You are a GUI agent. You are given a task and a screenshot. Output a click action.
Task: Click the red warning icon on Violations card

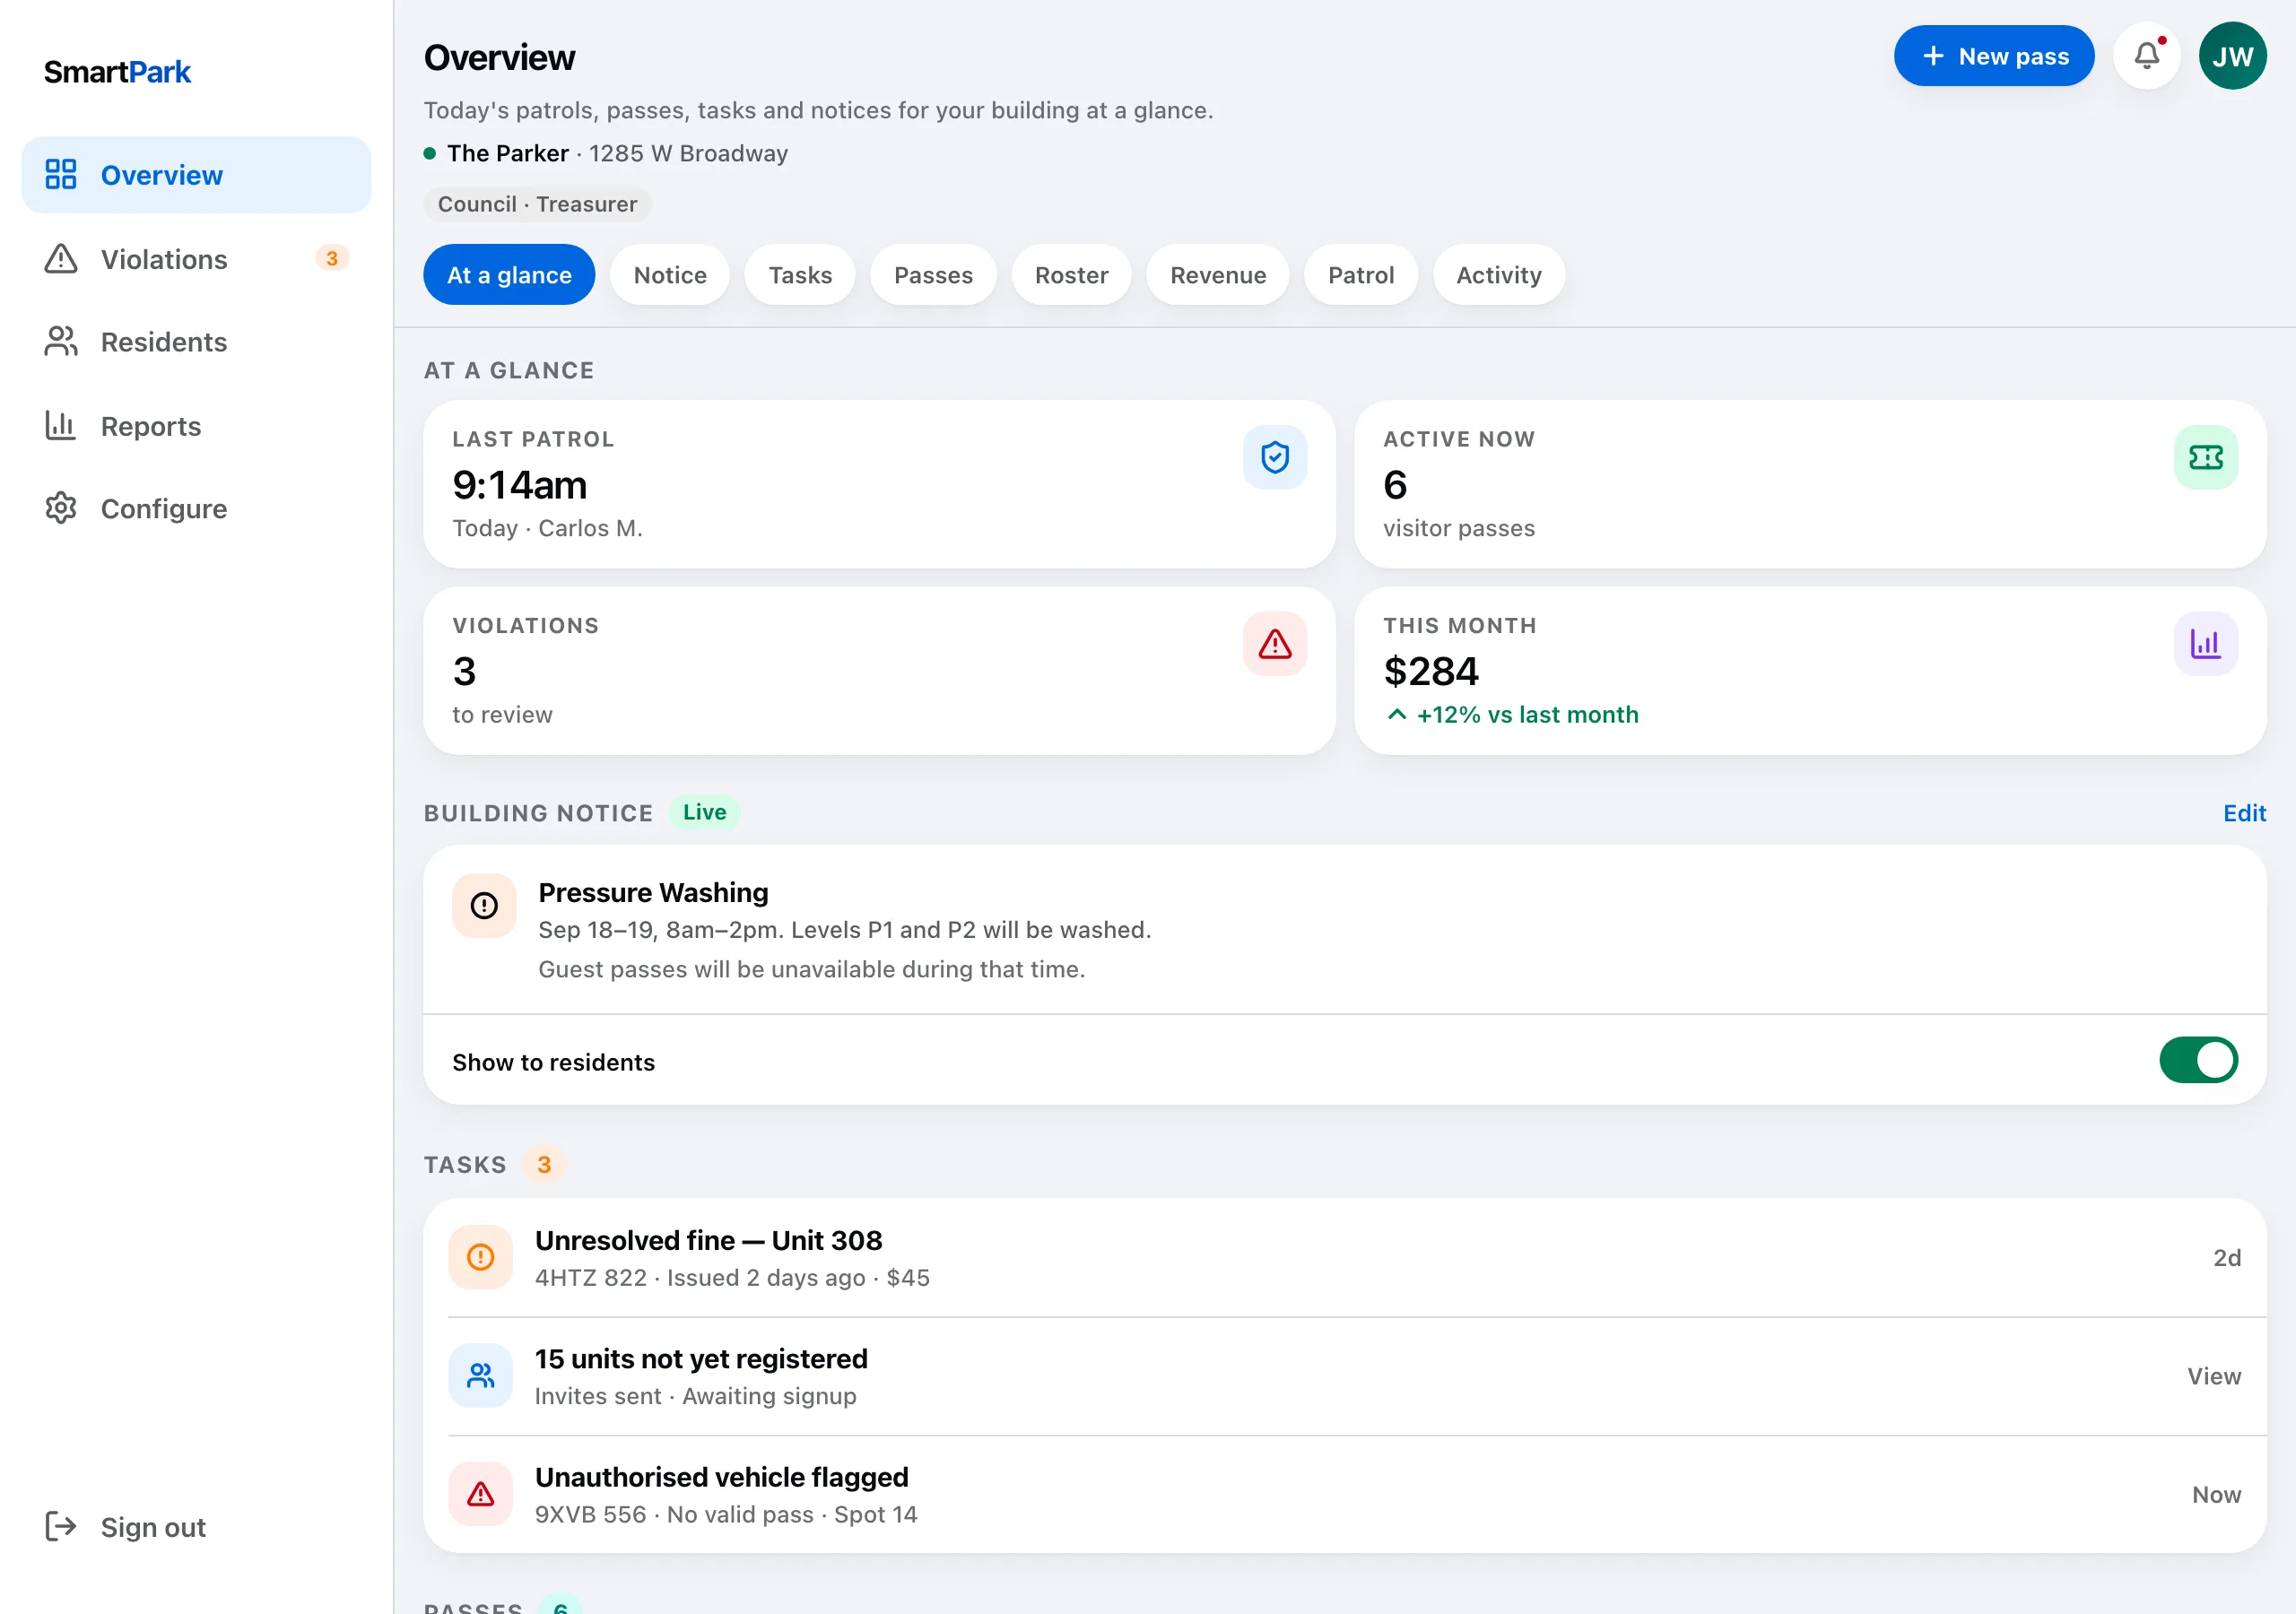1275,643
